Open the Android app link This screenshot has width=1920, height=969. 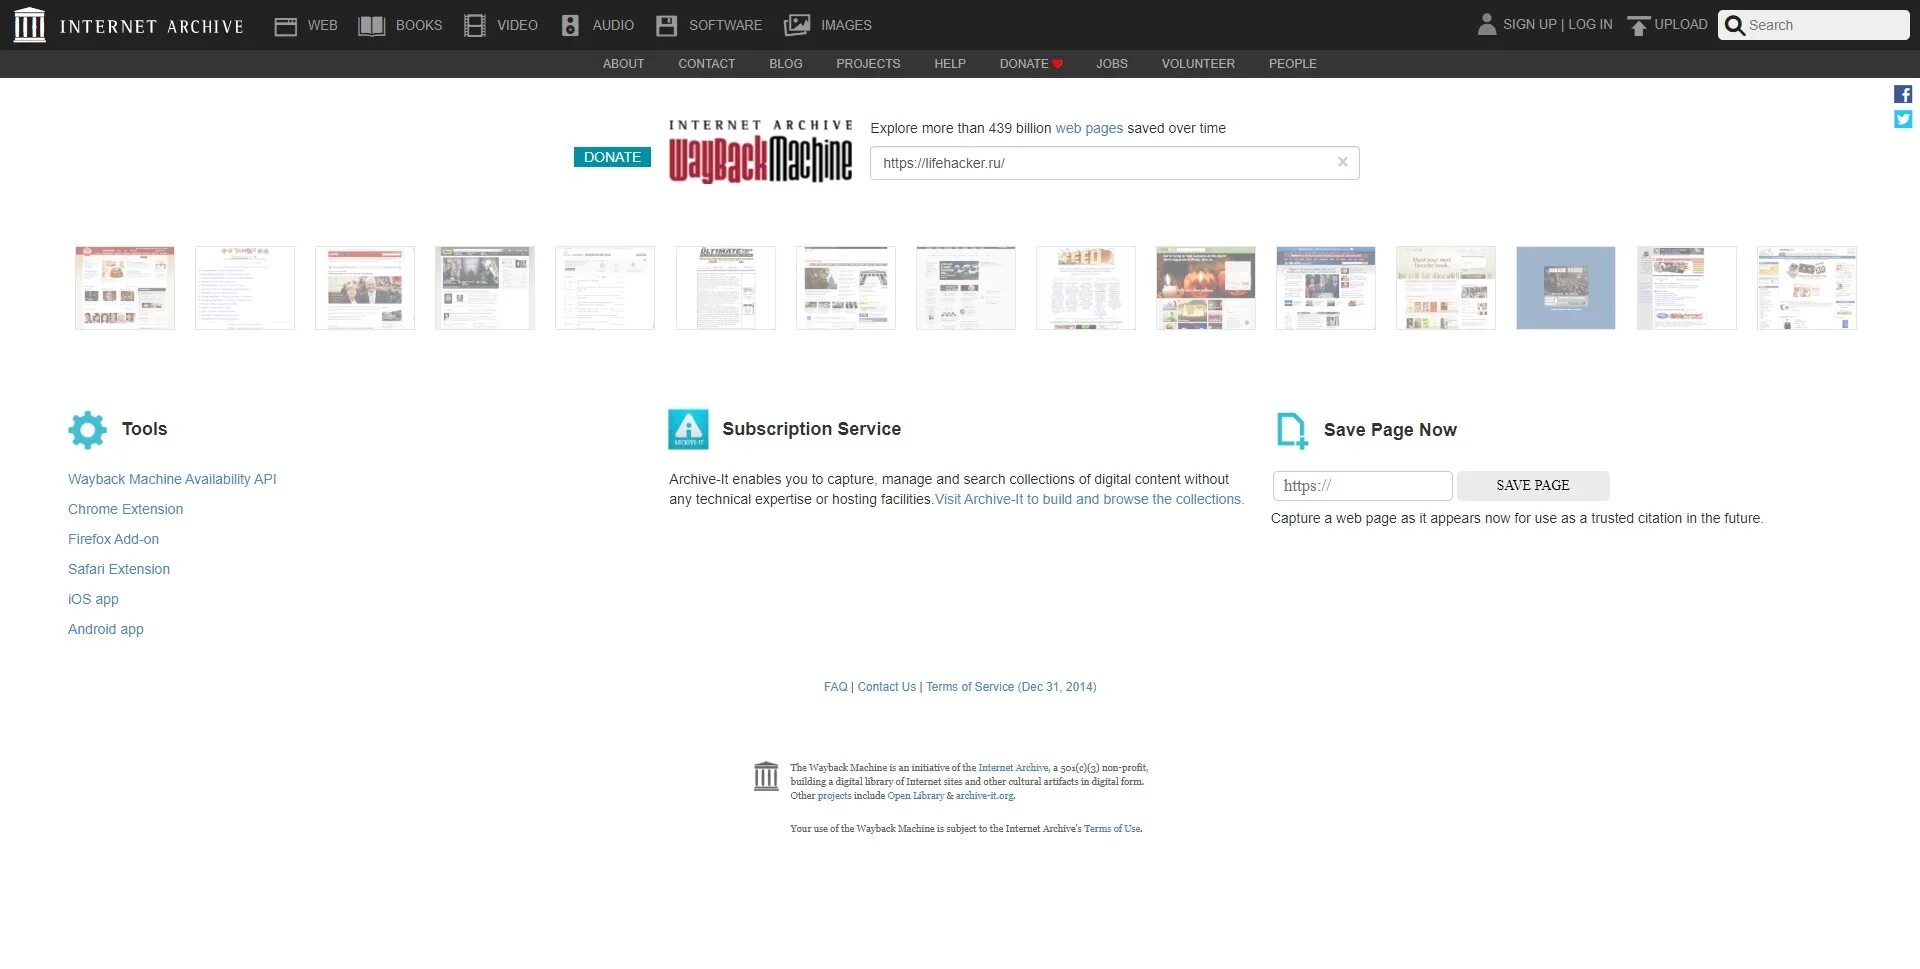106,630
